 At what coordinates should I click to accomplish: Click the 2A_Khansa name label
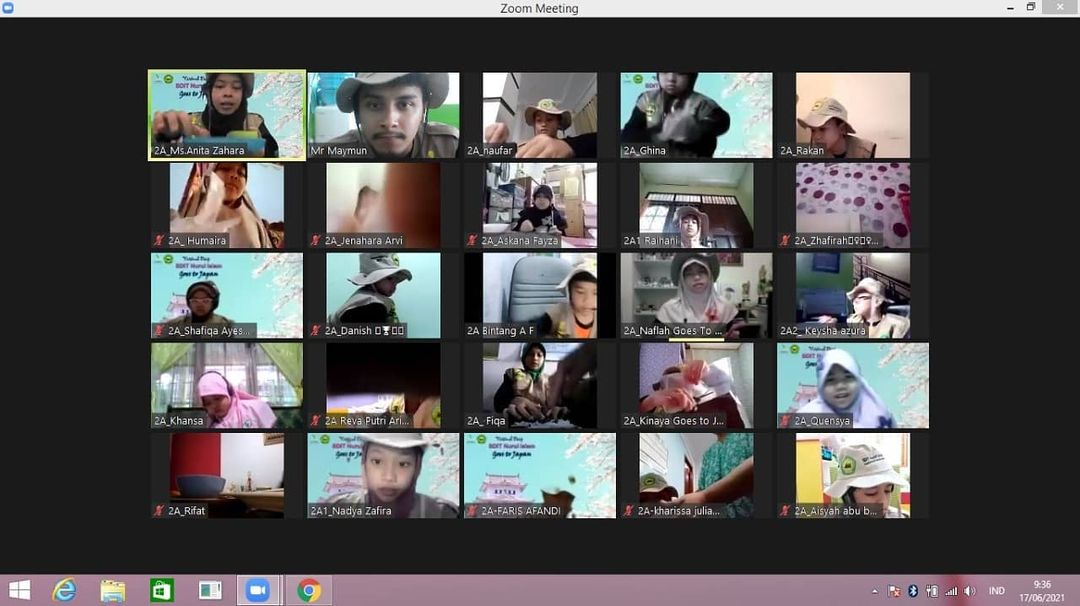click(179, 421)
